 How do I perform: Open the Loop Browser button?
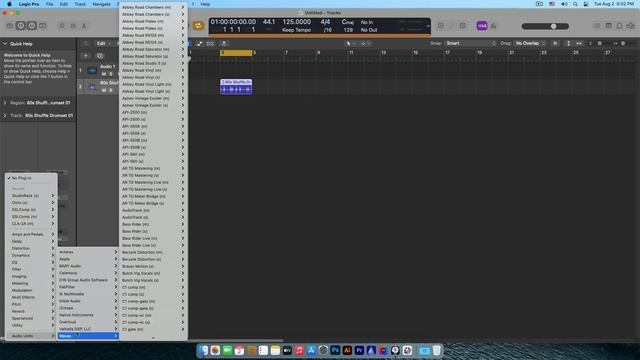click(620, 26)
